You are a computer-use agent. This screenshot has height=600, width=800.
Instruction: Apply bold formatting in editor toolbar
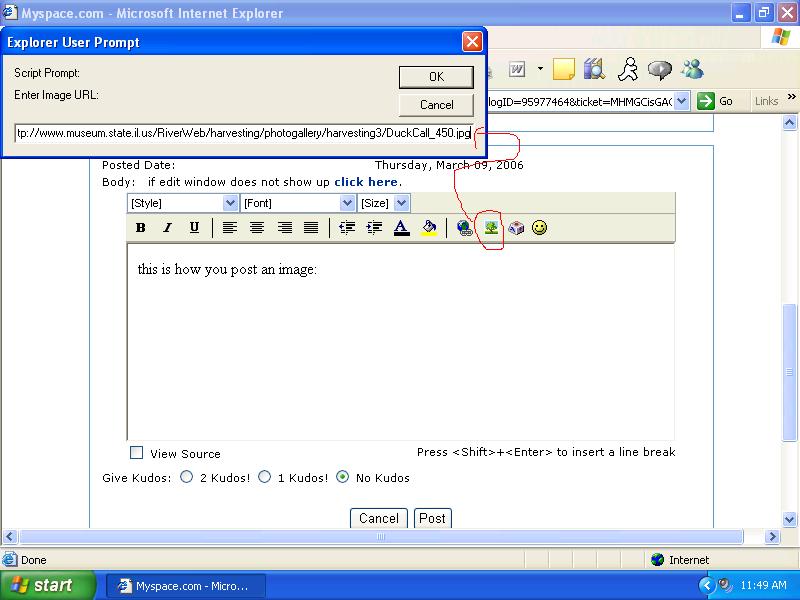coord(141,228)
